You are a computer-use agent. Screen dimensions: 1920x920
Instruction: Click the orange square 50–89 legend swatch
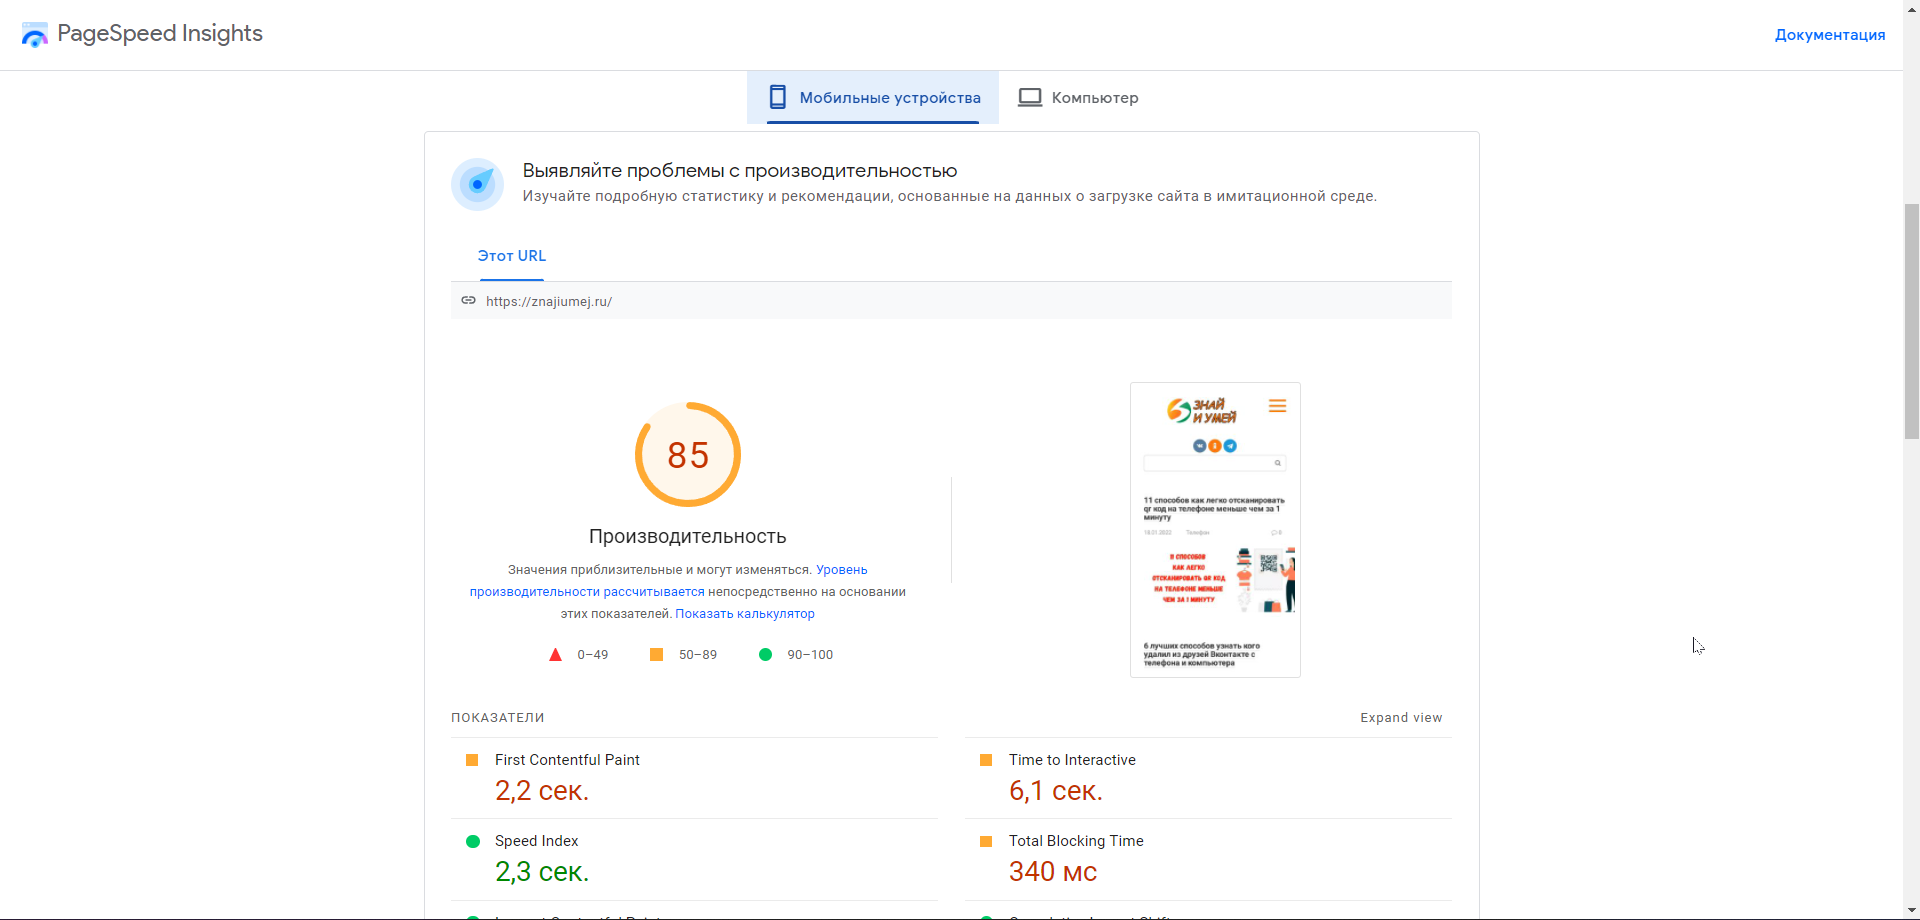[x=656, y=655]
